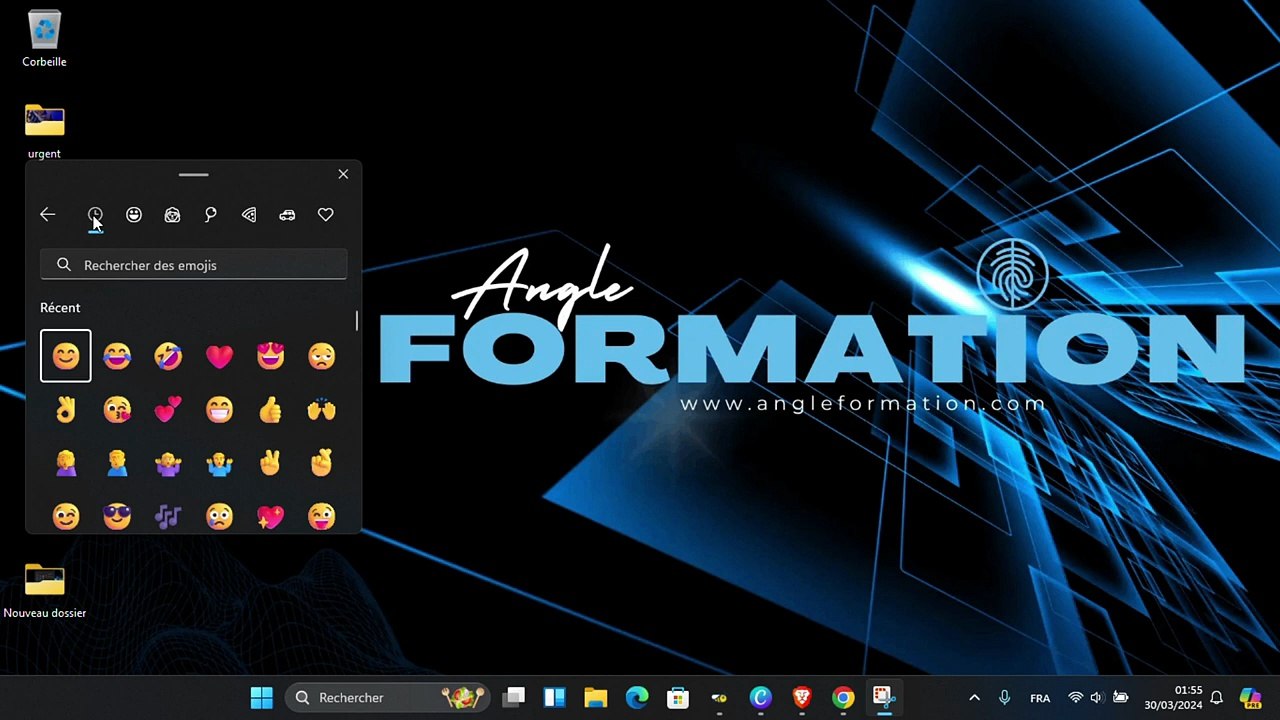
Task: Open Google Chrome from the taskbar
Action: click(x=843, y=697)
